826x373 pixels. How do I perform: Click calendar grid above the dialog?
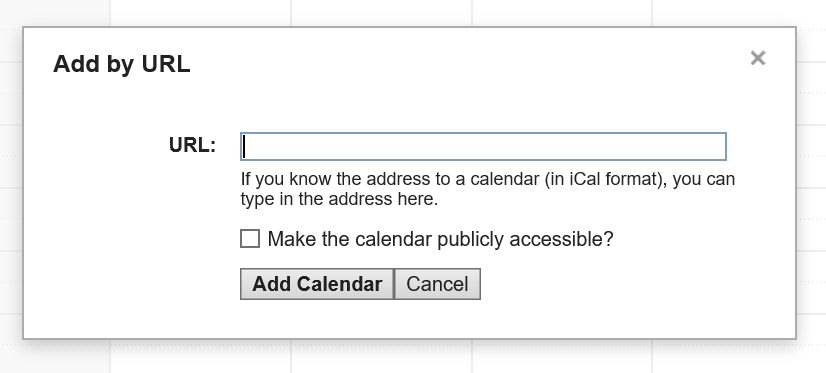(x=411, y=12)
